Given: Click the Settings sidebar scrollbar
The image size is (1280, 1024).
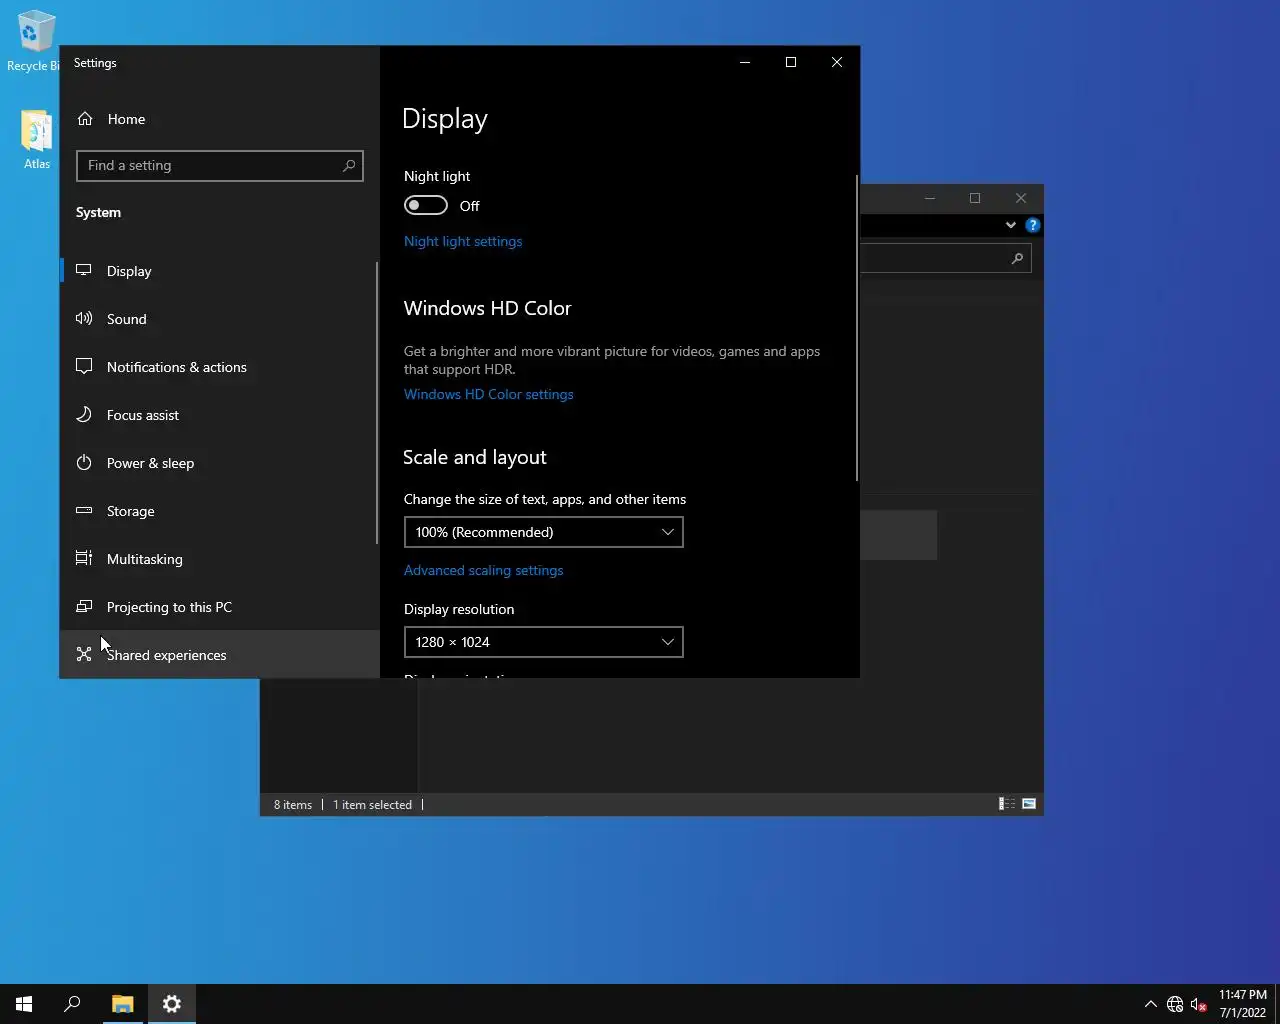Looking at the screenshot, I should (377, 403).
